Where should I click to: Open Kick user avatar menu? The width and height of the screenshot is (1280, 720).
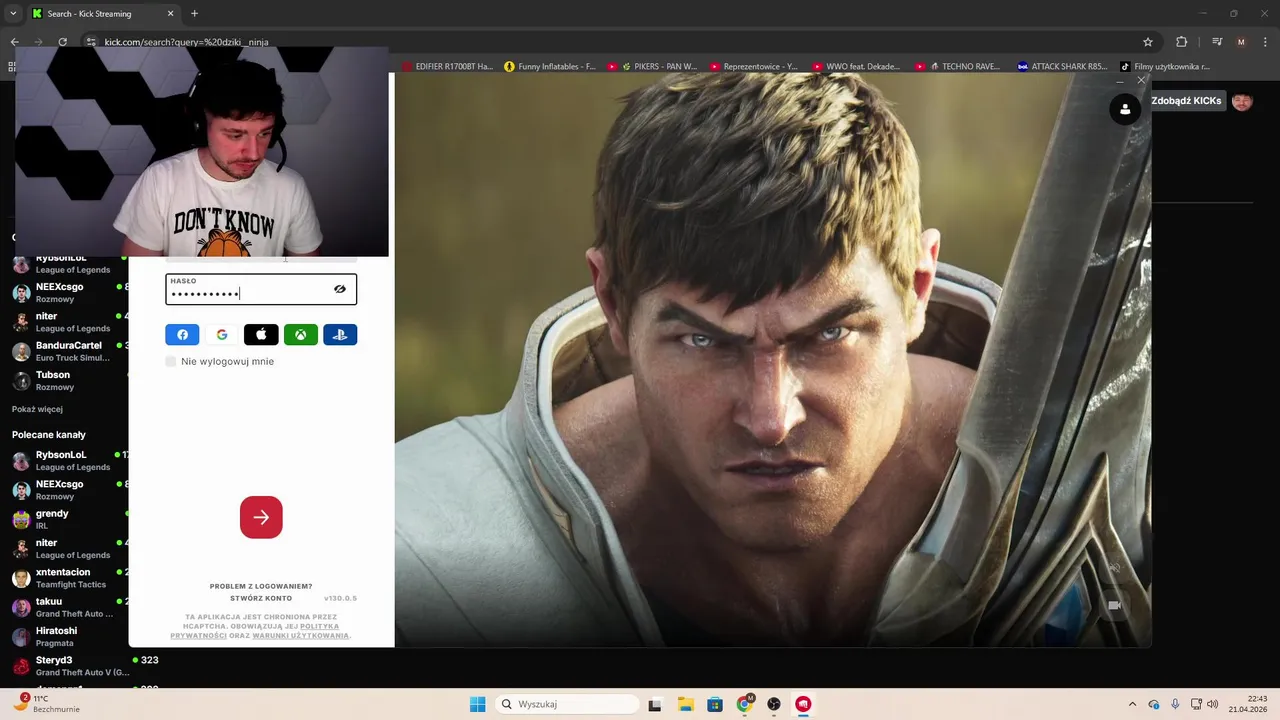click(1242, 101)
